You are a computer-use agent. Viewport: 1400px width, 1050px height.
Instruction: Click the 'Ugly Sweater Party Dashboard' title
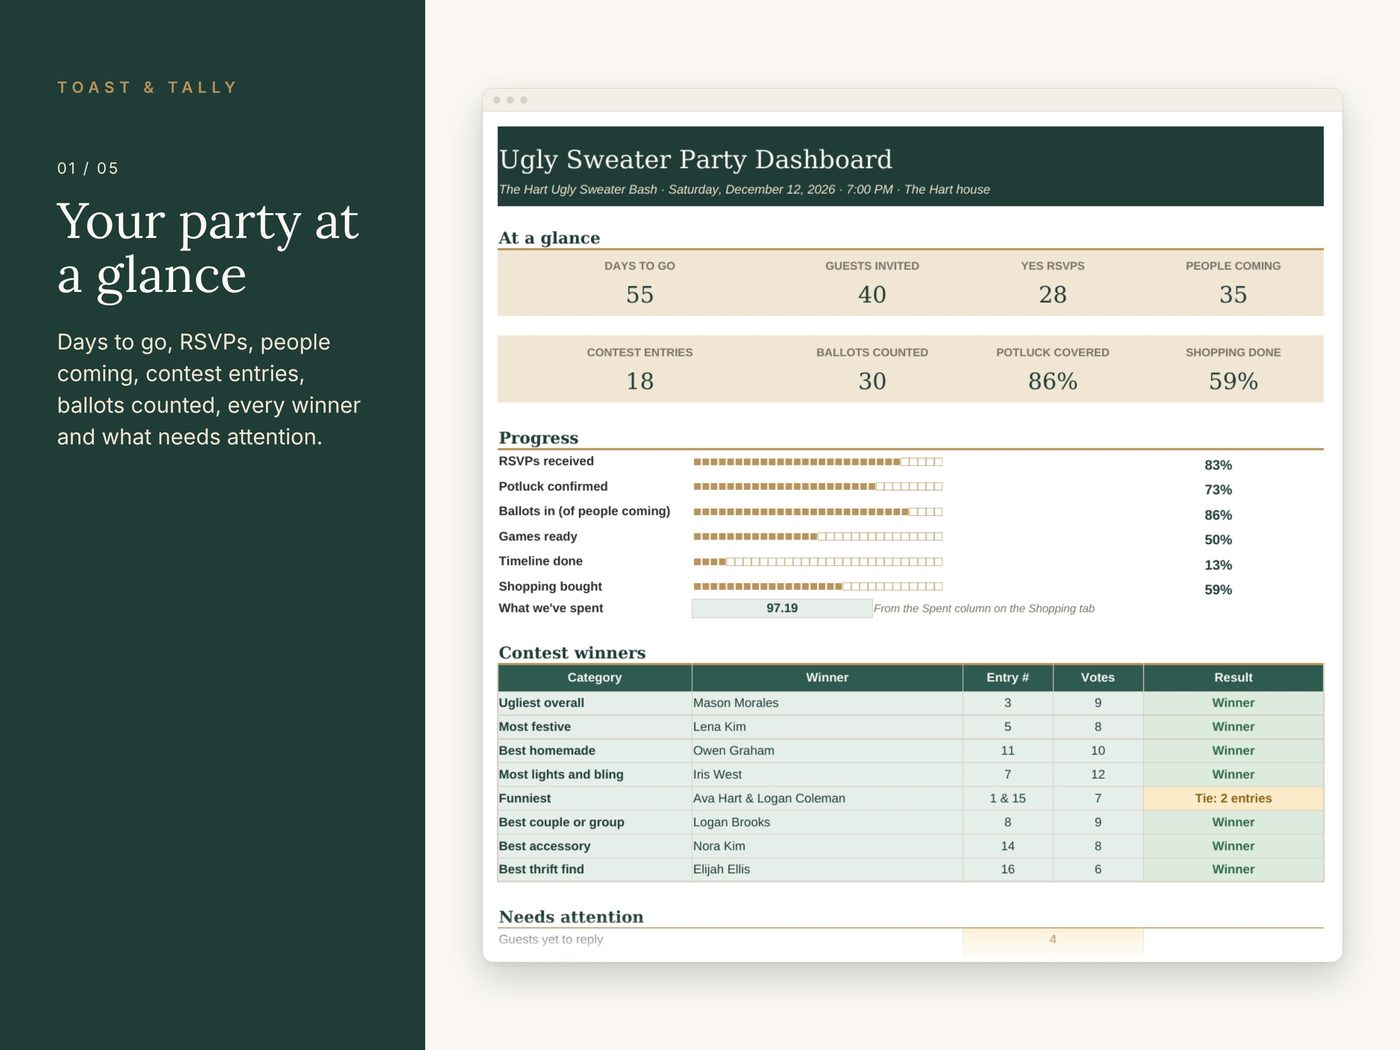[x=695, y=160]
